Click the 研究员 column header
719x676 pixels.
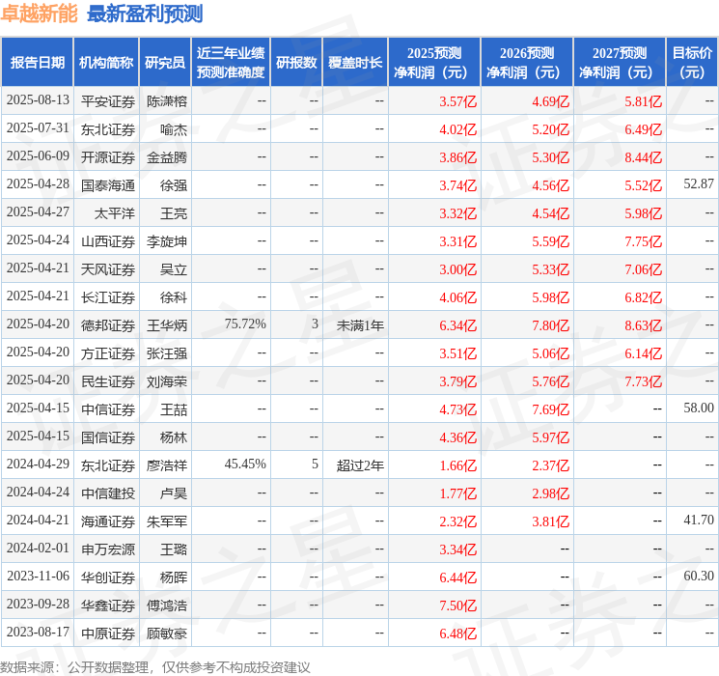tap(165, 62)
